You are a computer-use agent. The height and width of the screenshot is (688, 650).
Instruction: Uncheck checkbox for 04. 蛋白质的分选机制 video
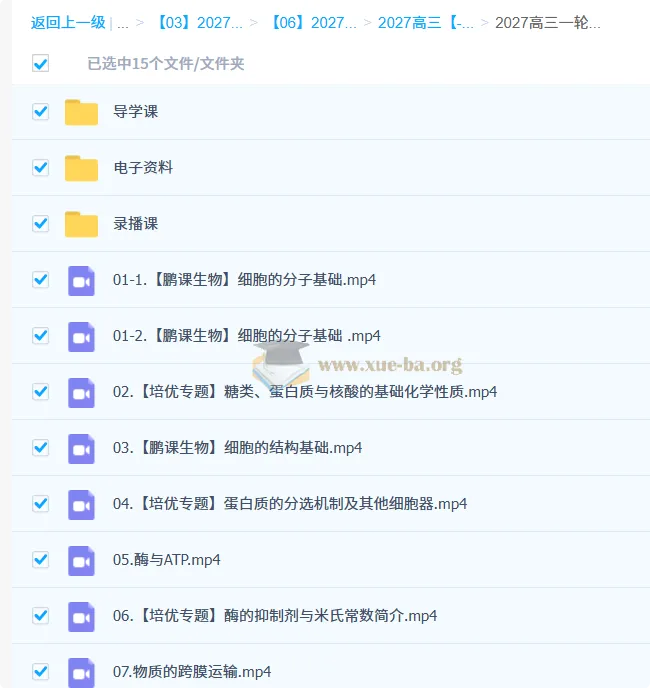click(x=40, y=504)
